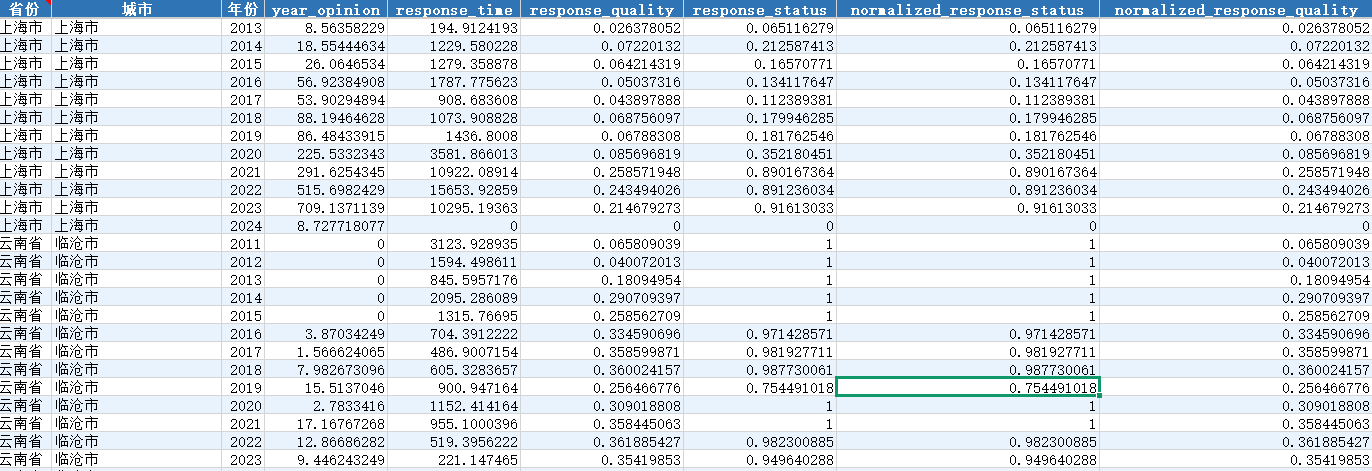Select the year_opinion cell with value 709.1371139
Viewport: 1372px width, 471px height.
(x=325, y=208)
